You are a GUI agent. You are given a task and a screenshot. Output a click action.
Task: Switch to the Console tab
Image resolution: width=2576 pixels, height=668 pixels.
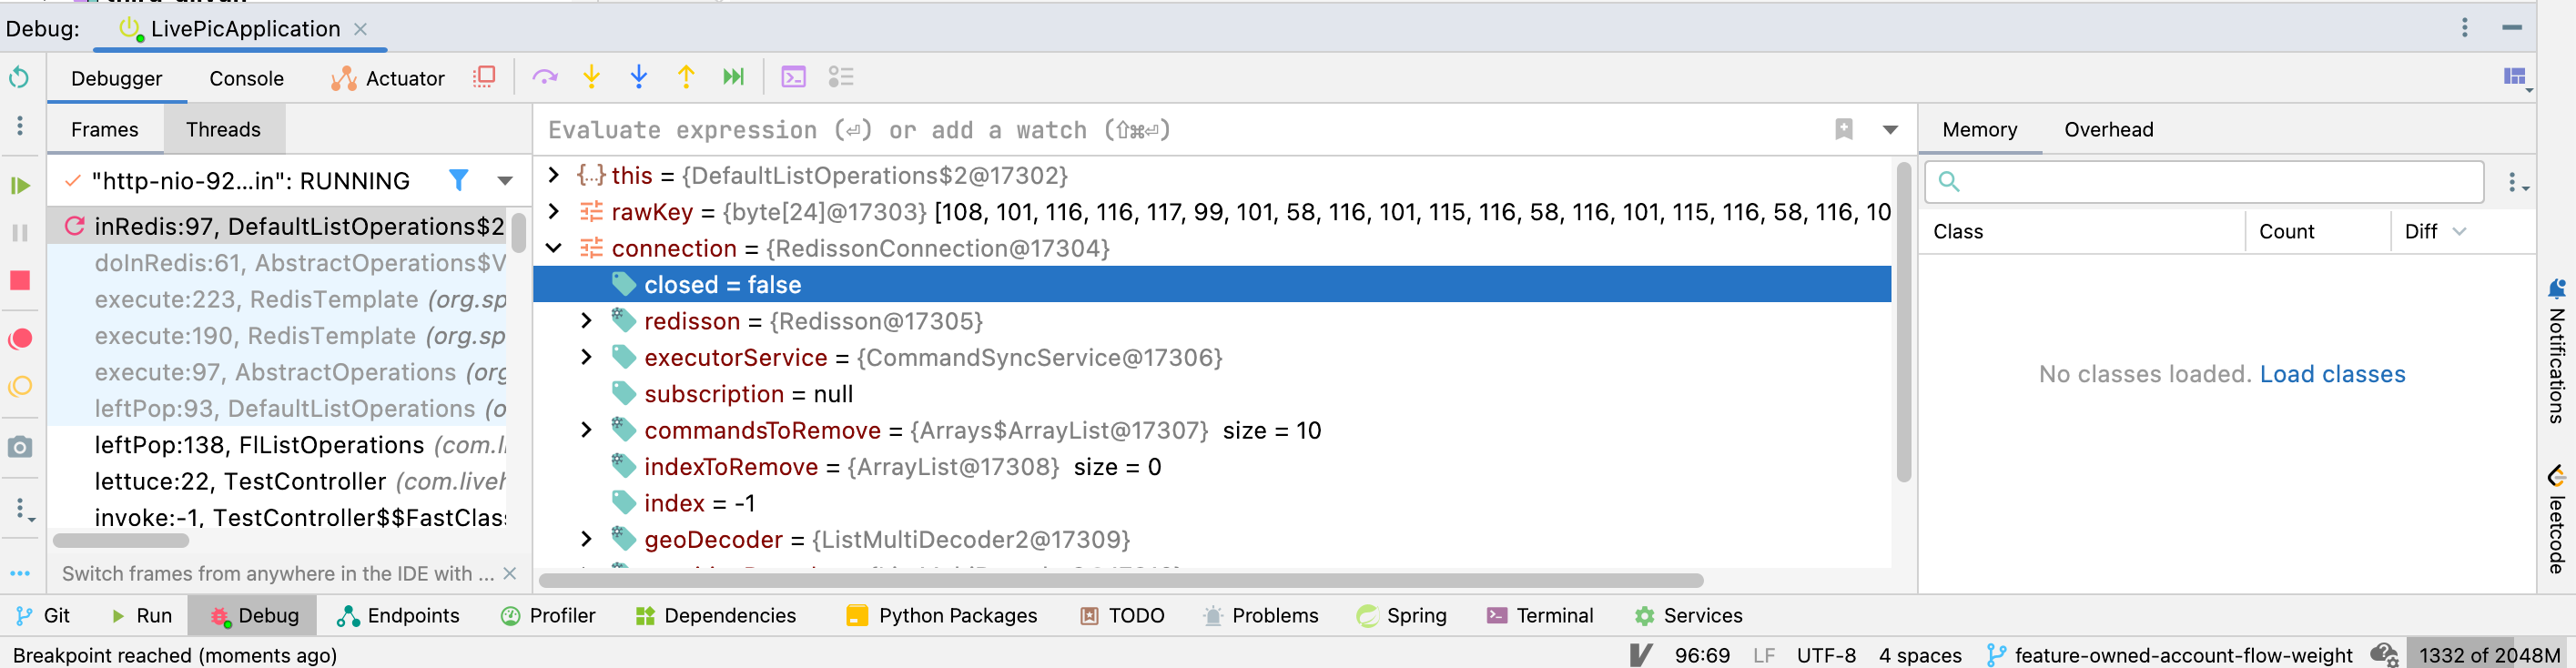pyautogui.click(x=246, y=78)
